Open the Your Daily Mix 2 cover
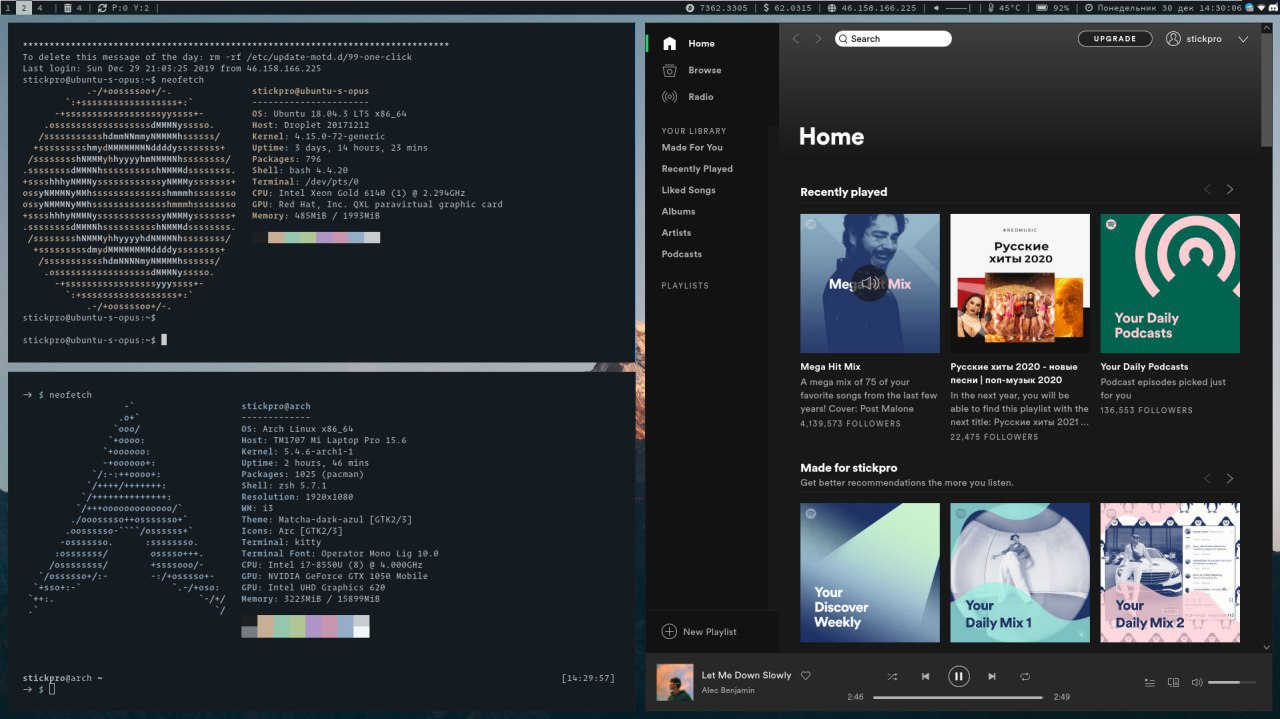 [x=1170, y=572]
